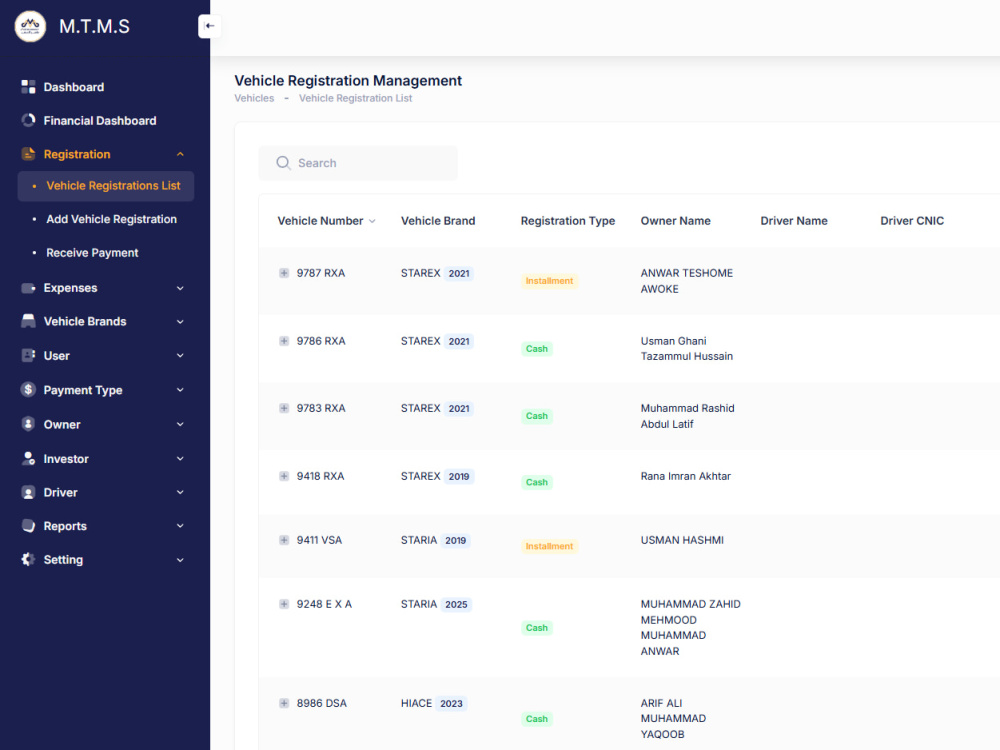The width and height of the screenshot is (1000, 750).
Task: Click the Expenses wallet icon
Action: click(28, 288)
